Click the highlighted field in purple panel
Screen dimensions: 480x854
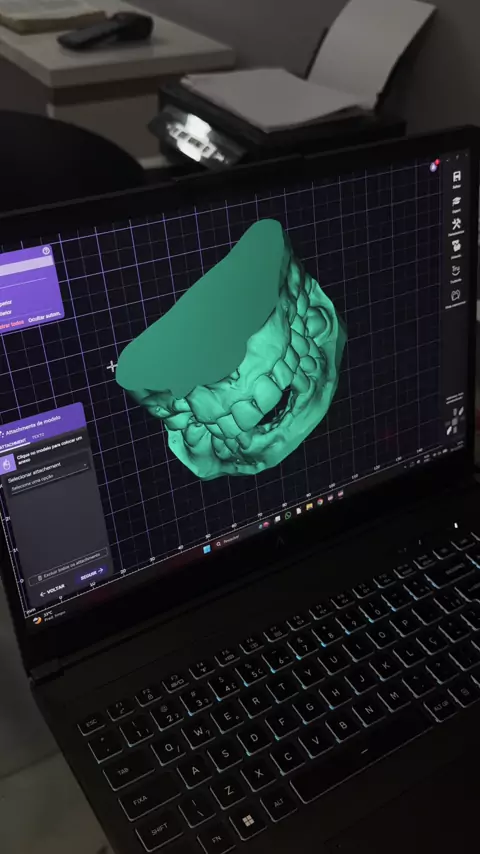pyautogui.click(x=26, y=266)
